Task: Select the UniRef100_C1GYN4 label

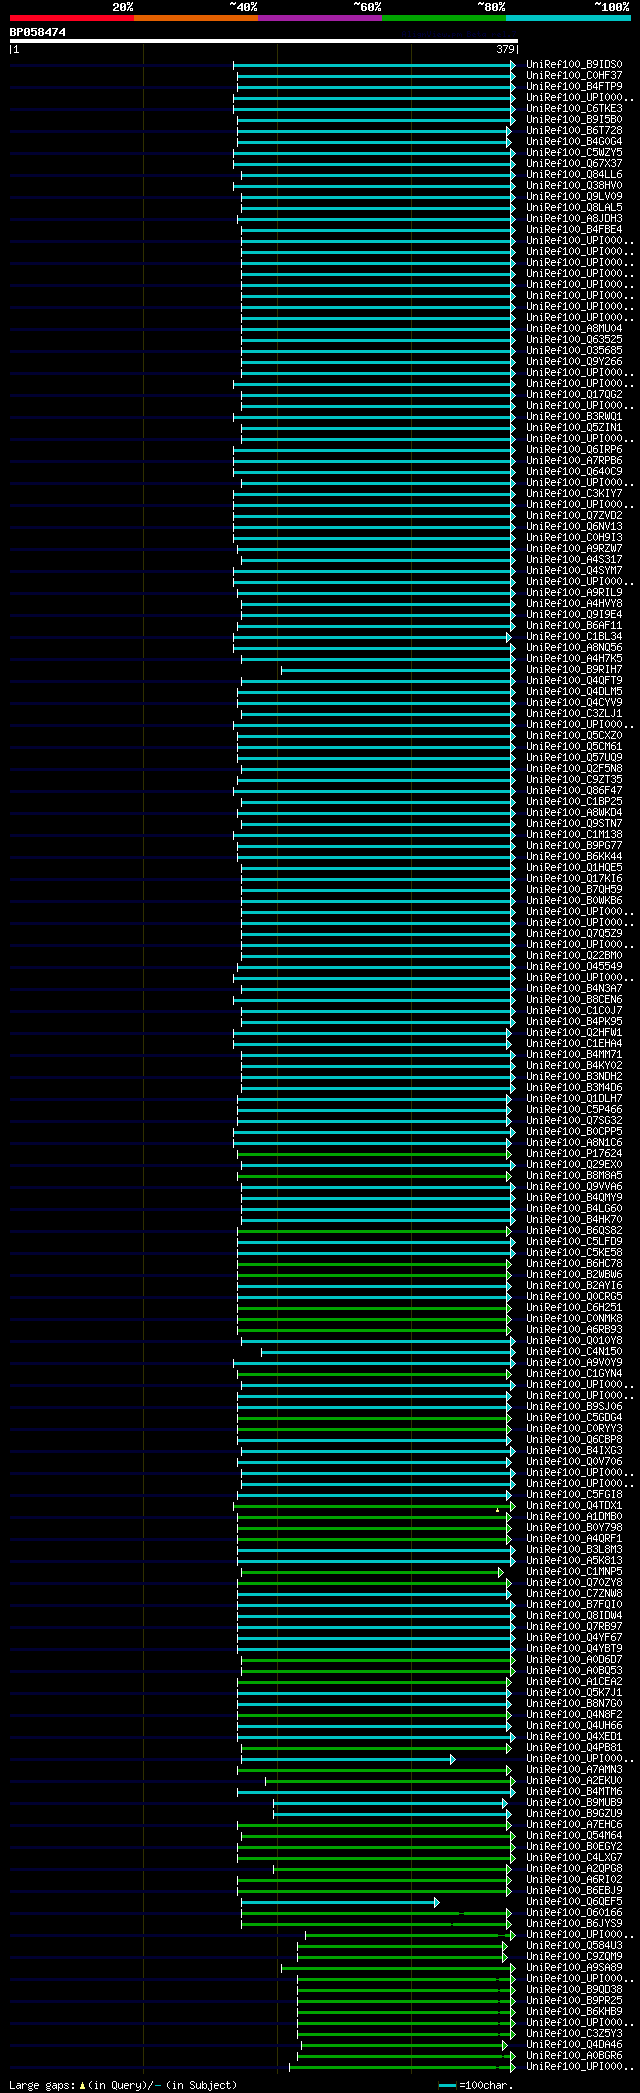Action: coord(574,1373)
